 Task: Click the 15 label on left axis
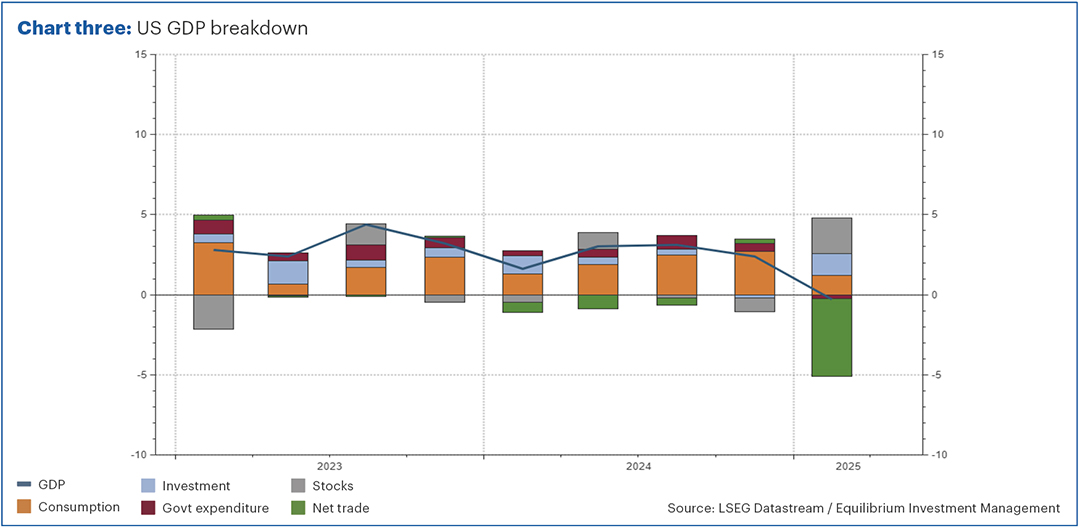point(142,54)
